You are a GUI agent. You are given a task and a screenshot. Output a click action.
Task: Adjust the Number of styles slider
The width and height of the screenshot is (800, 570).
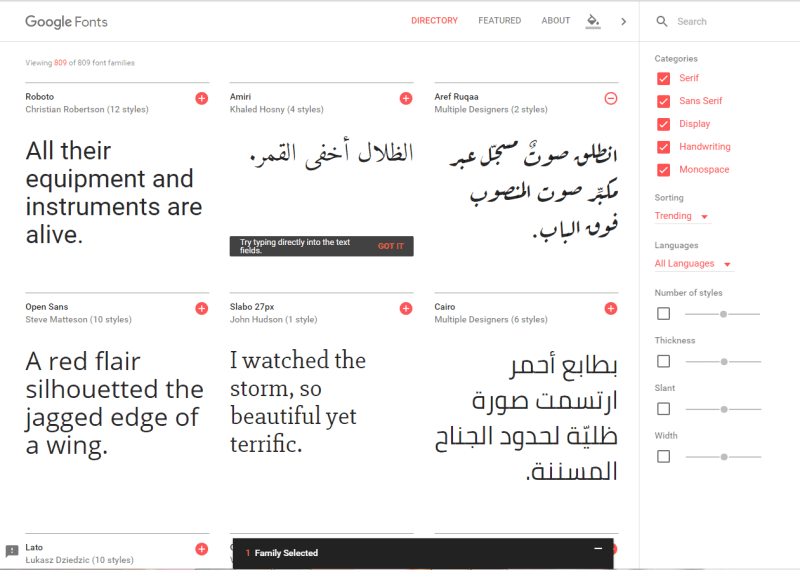pyautogui.click(x=723, y=314)
